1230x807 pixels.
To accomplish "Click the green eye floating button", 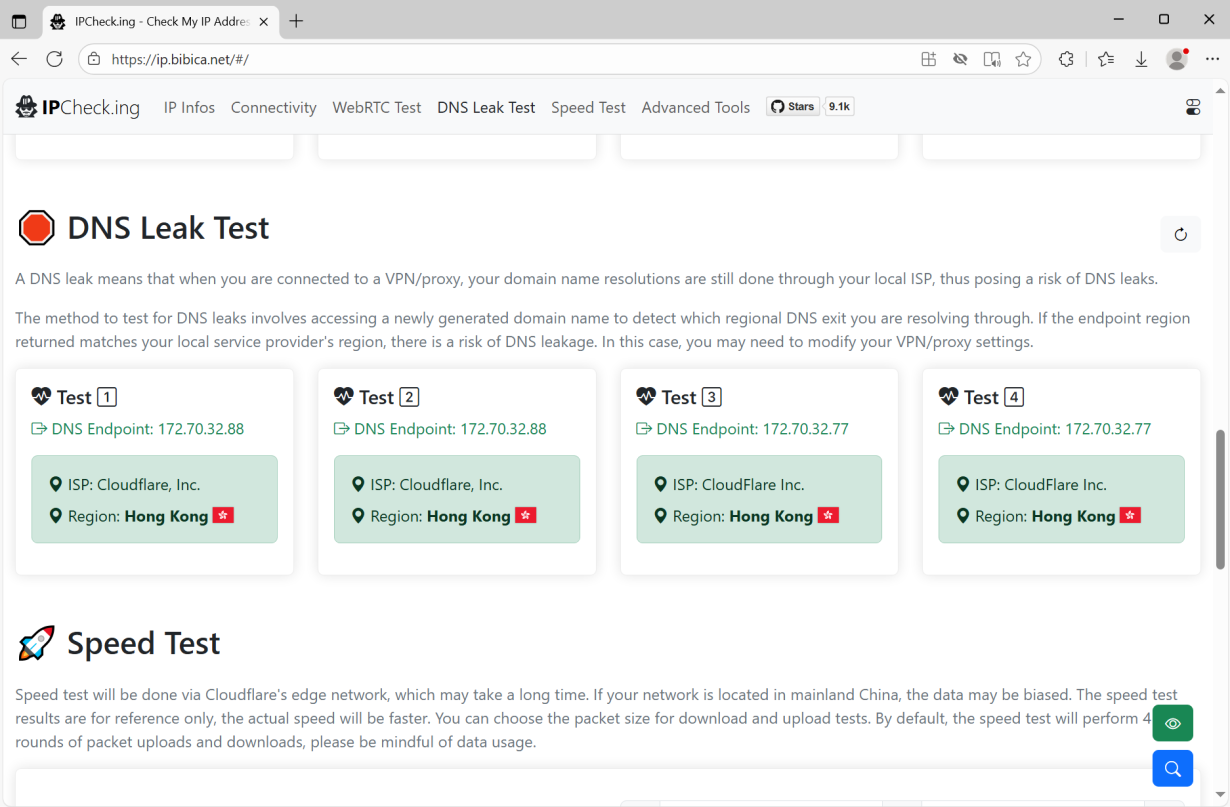I will coord(1172,723).
